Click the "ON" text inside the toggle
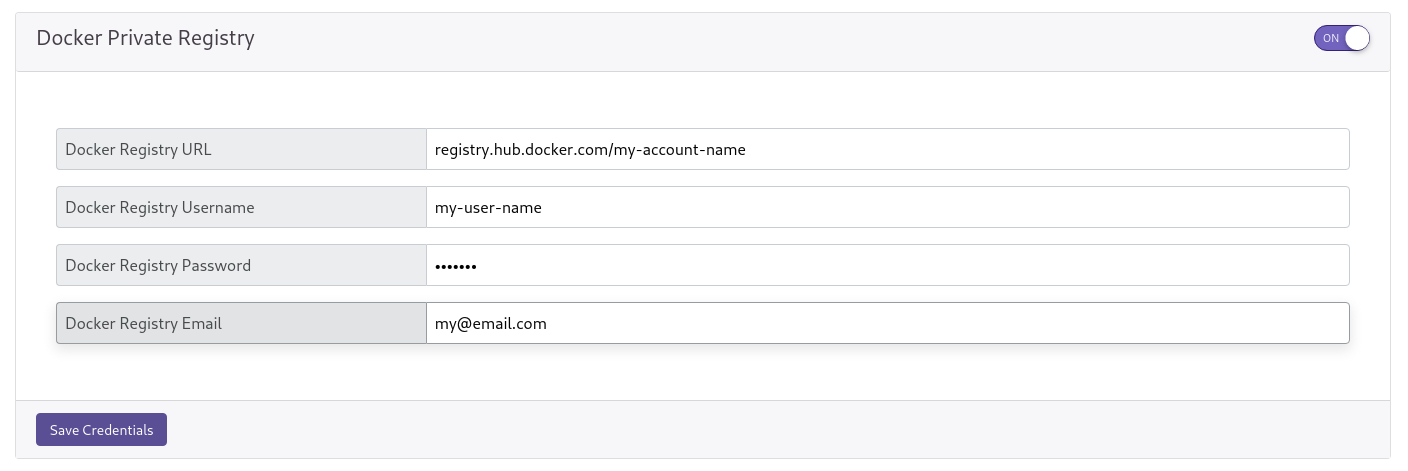1408x471 pixels. coord(1330,38)
